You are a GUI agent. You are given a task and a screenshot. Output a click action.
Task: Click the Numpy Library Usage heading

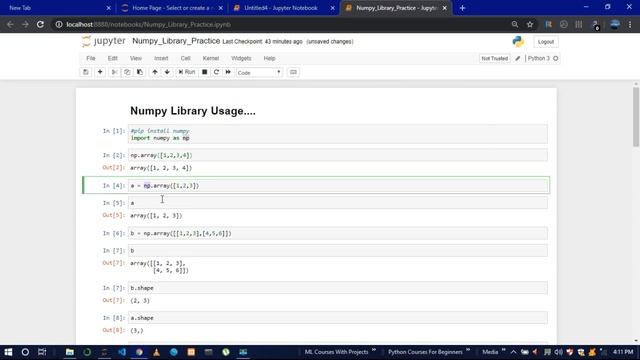tap(193, 111)
